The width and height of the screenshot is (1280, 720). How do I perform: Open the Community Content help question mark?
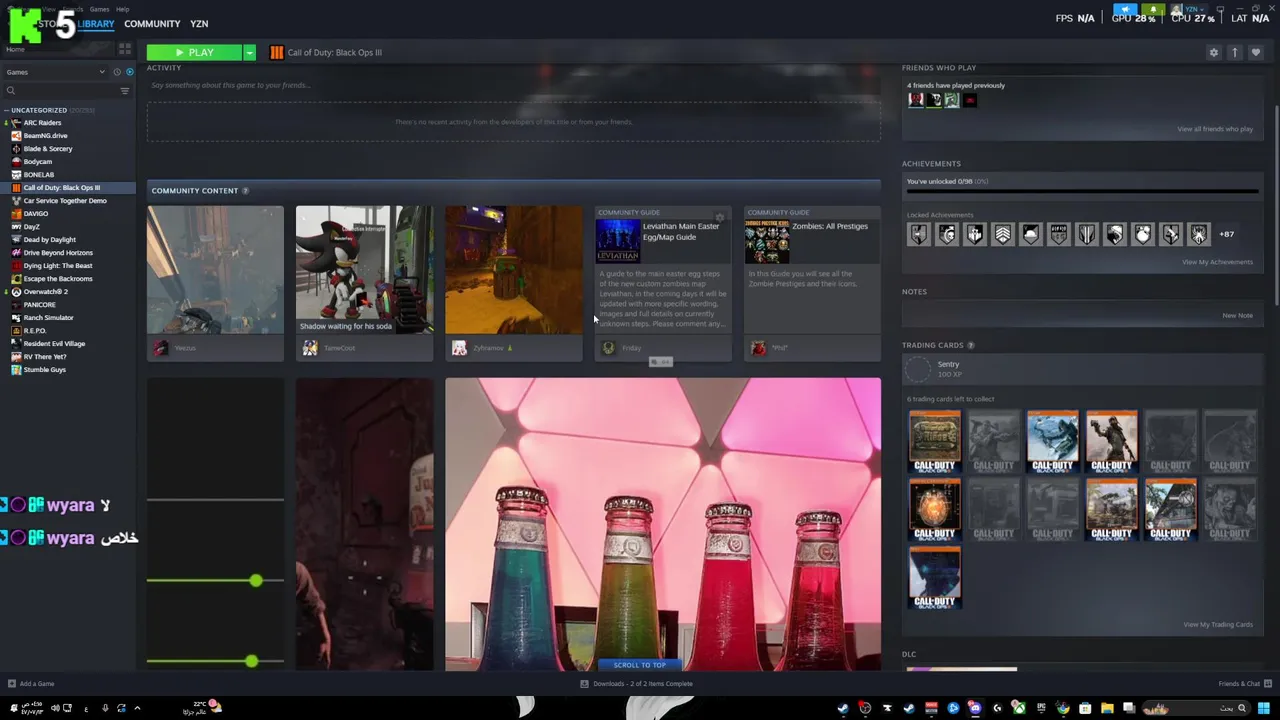(245, 190)
